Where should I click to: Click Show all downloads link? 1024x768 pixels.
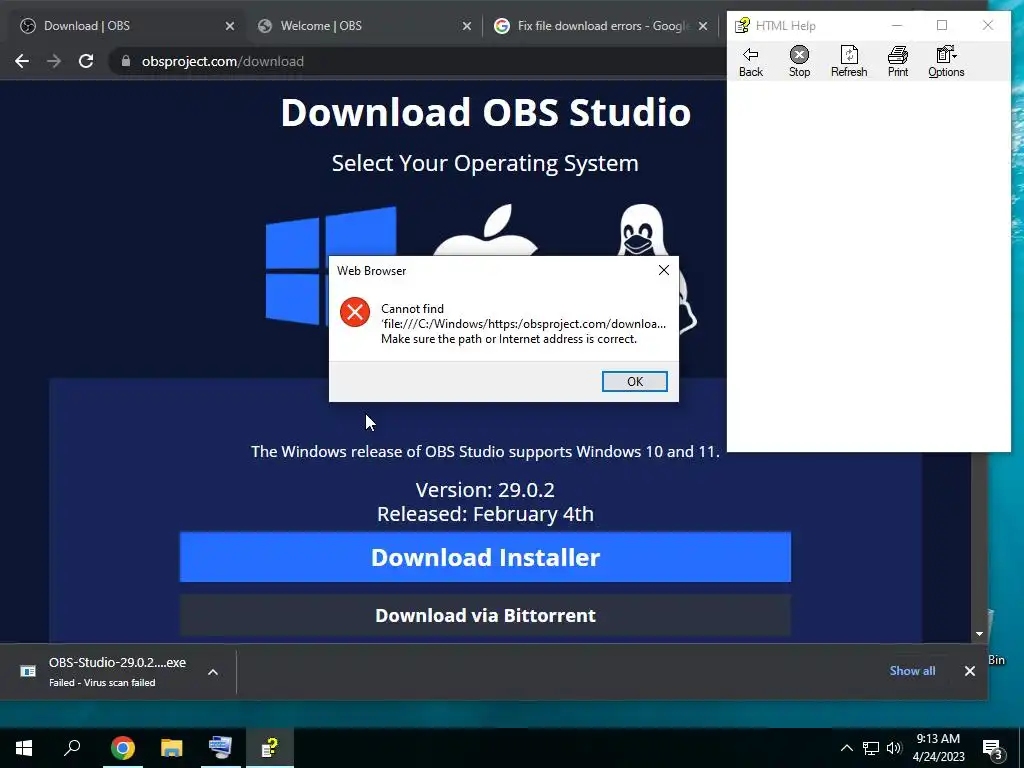pyautogui.click(x=912, y=671)
